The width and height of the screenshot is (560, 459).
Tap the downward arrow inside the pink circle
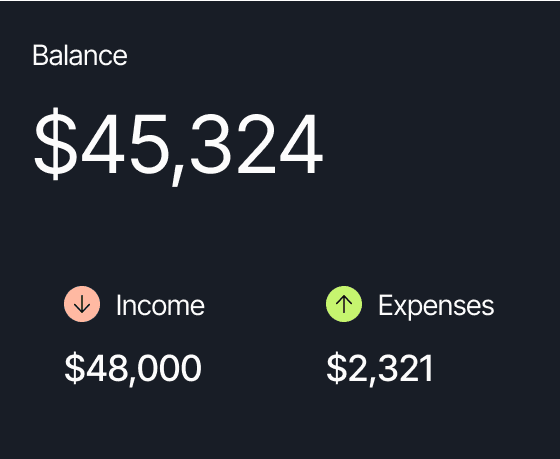tap(82, 304)
